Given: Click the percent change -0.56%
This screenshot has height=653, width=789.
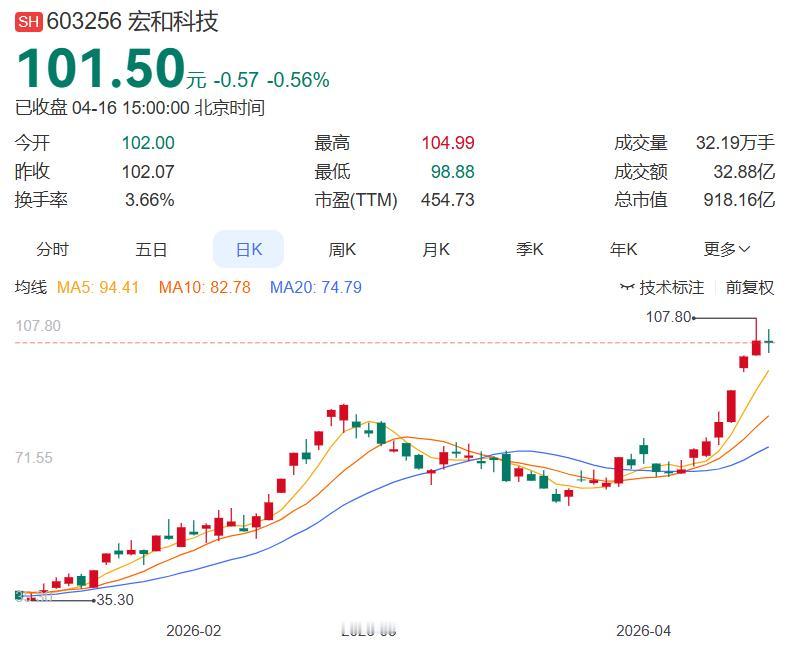Looking at the screenshot, I should (298, 80).
